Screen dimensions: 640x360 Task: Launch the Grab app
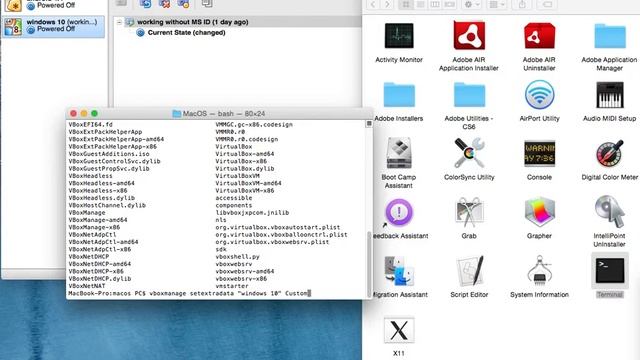coord(469,212)
